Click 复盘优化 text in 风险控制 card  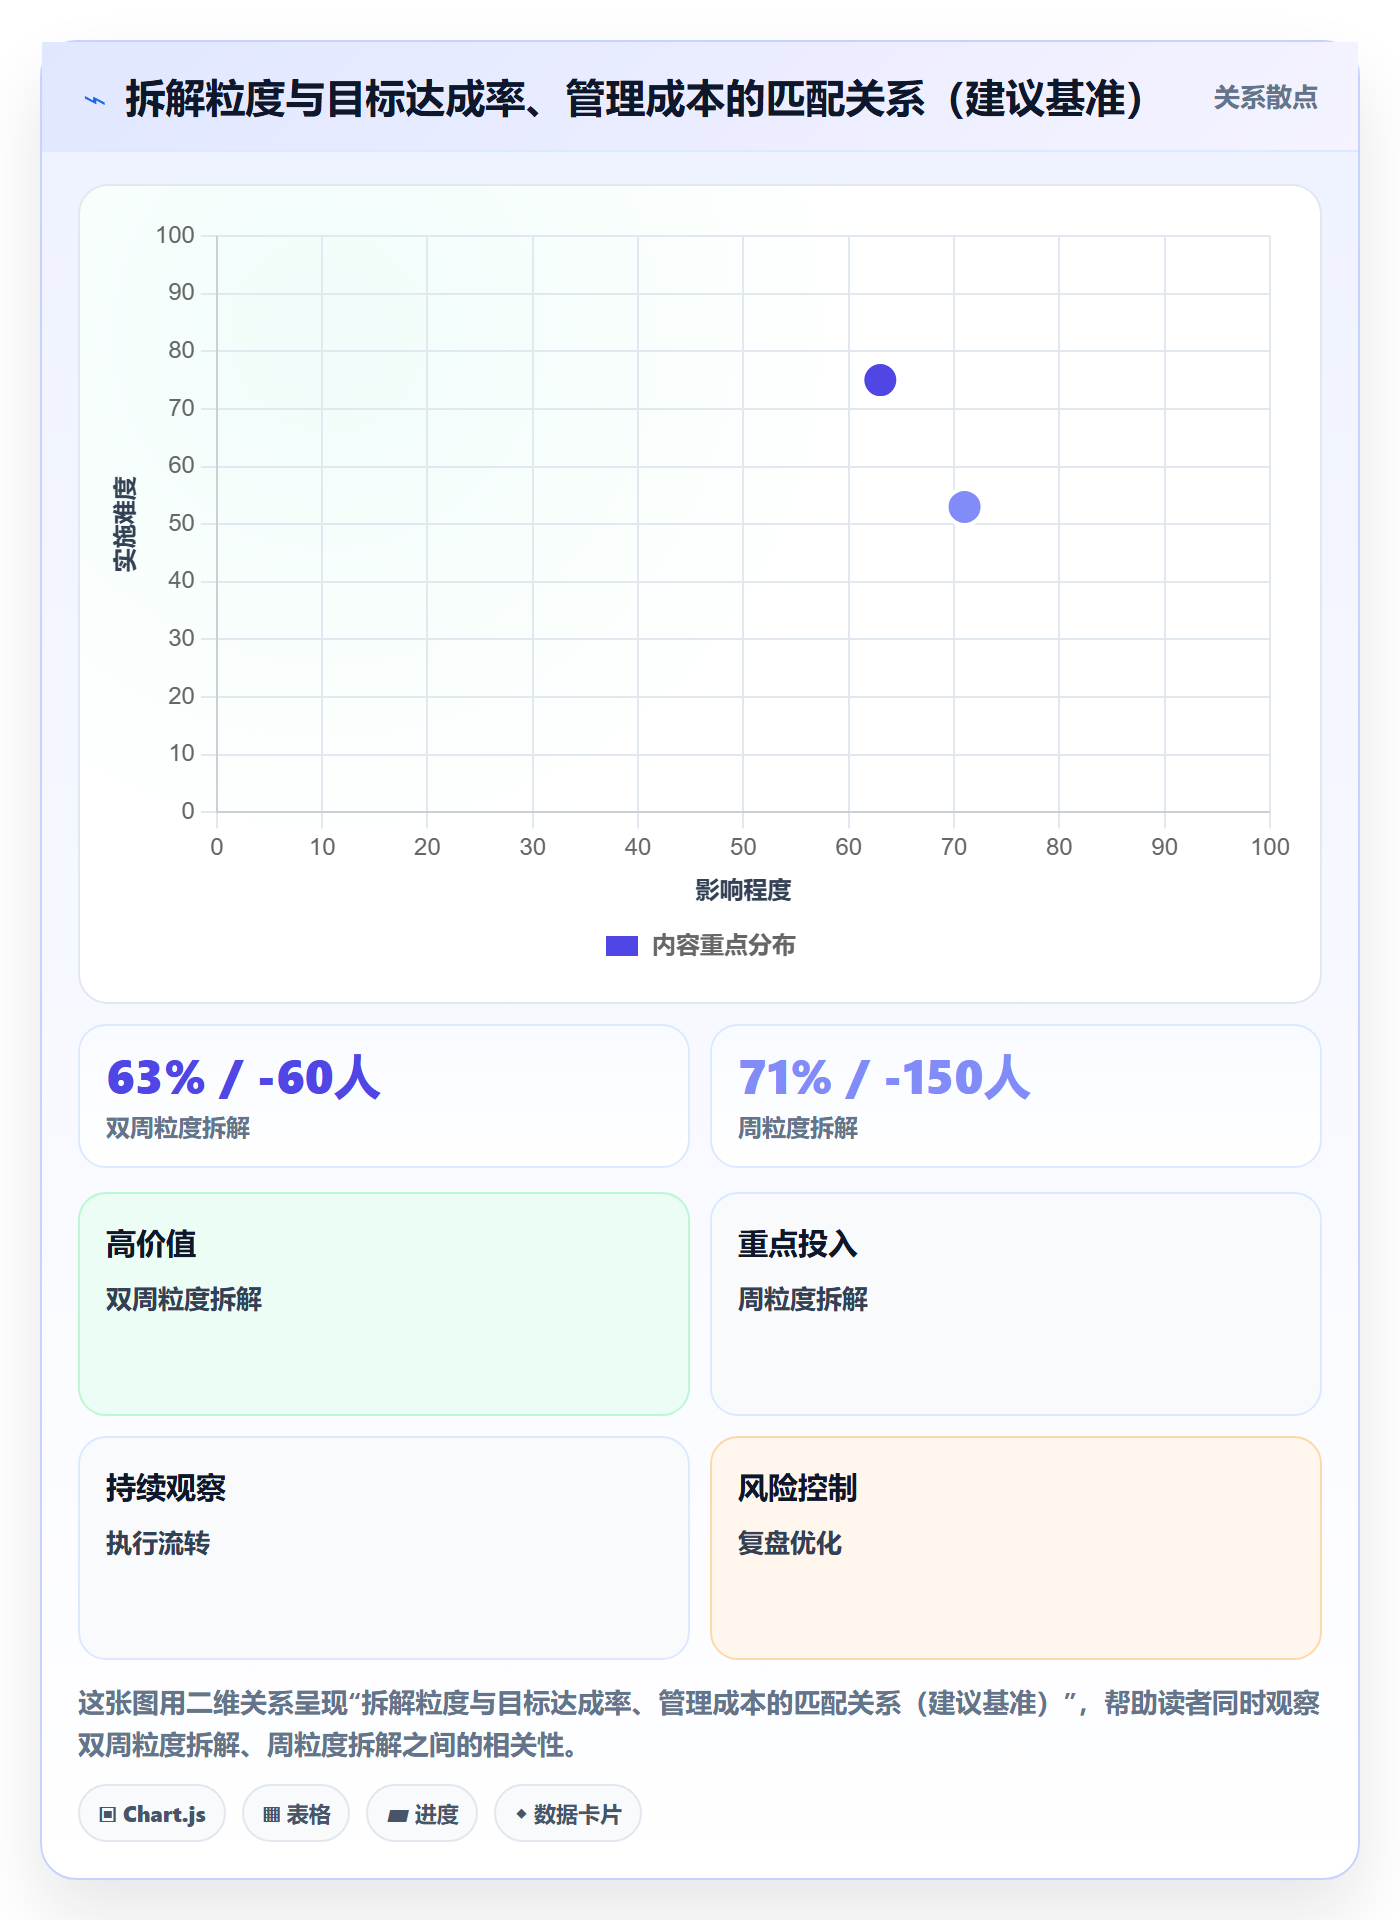(790, 1543)
